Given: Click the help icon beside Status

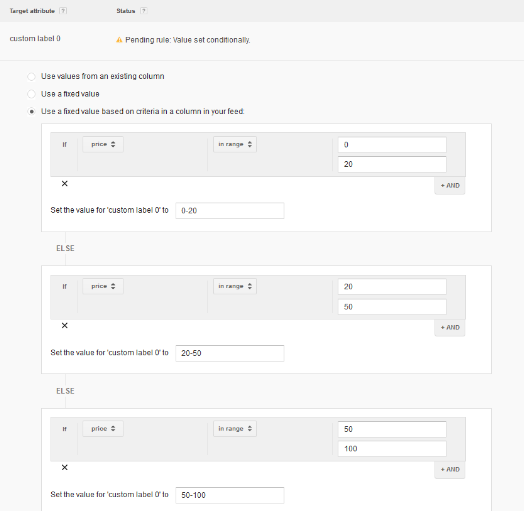Looking at the screenshot, I should coord(143,11).
